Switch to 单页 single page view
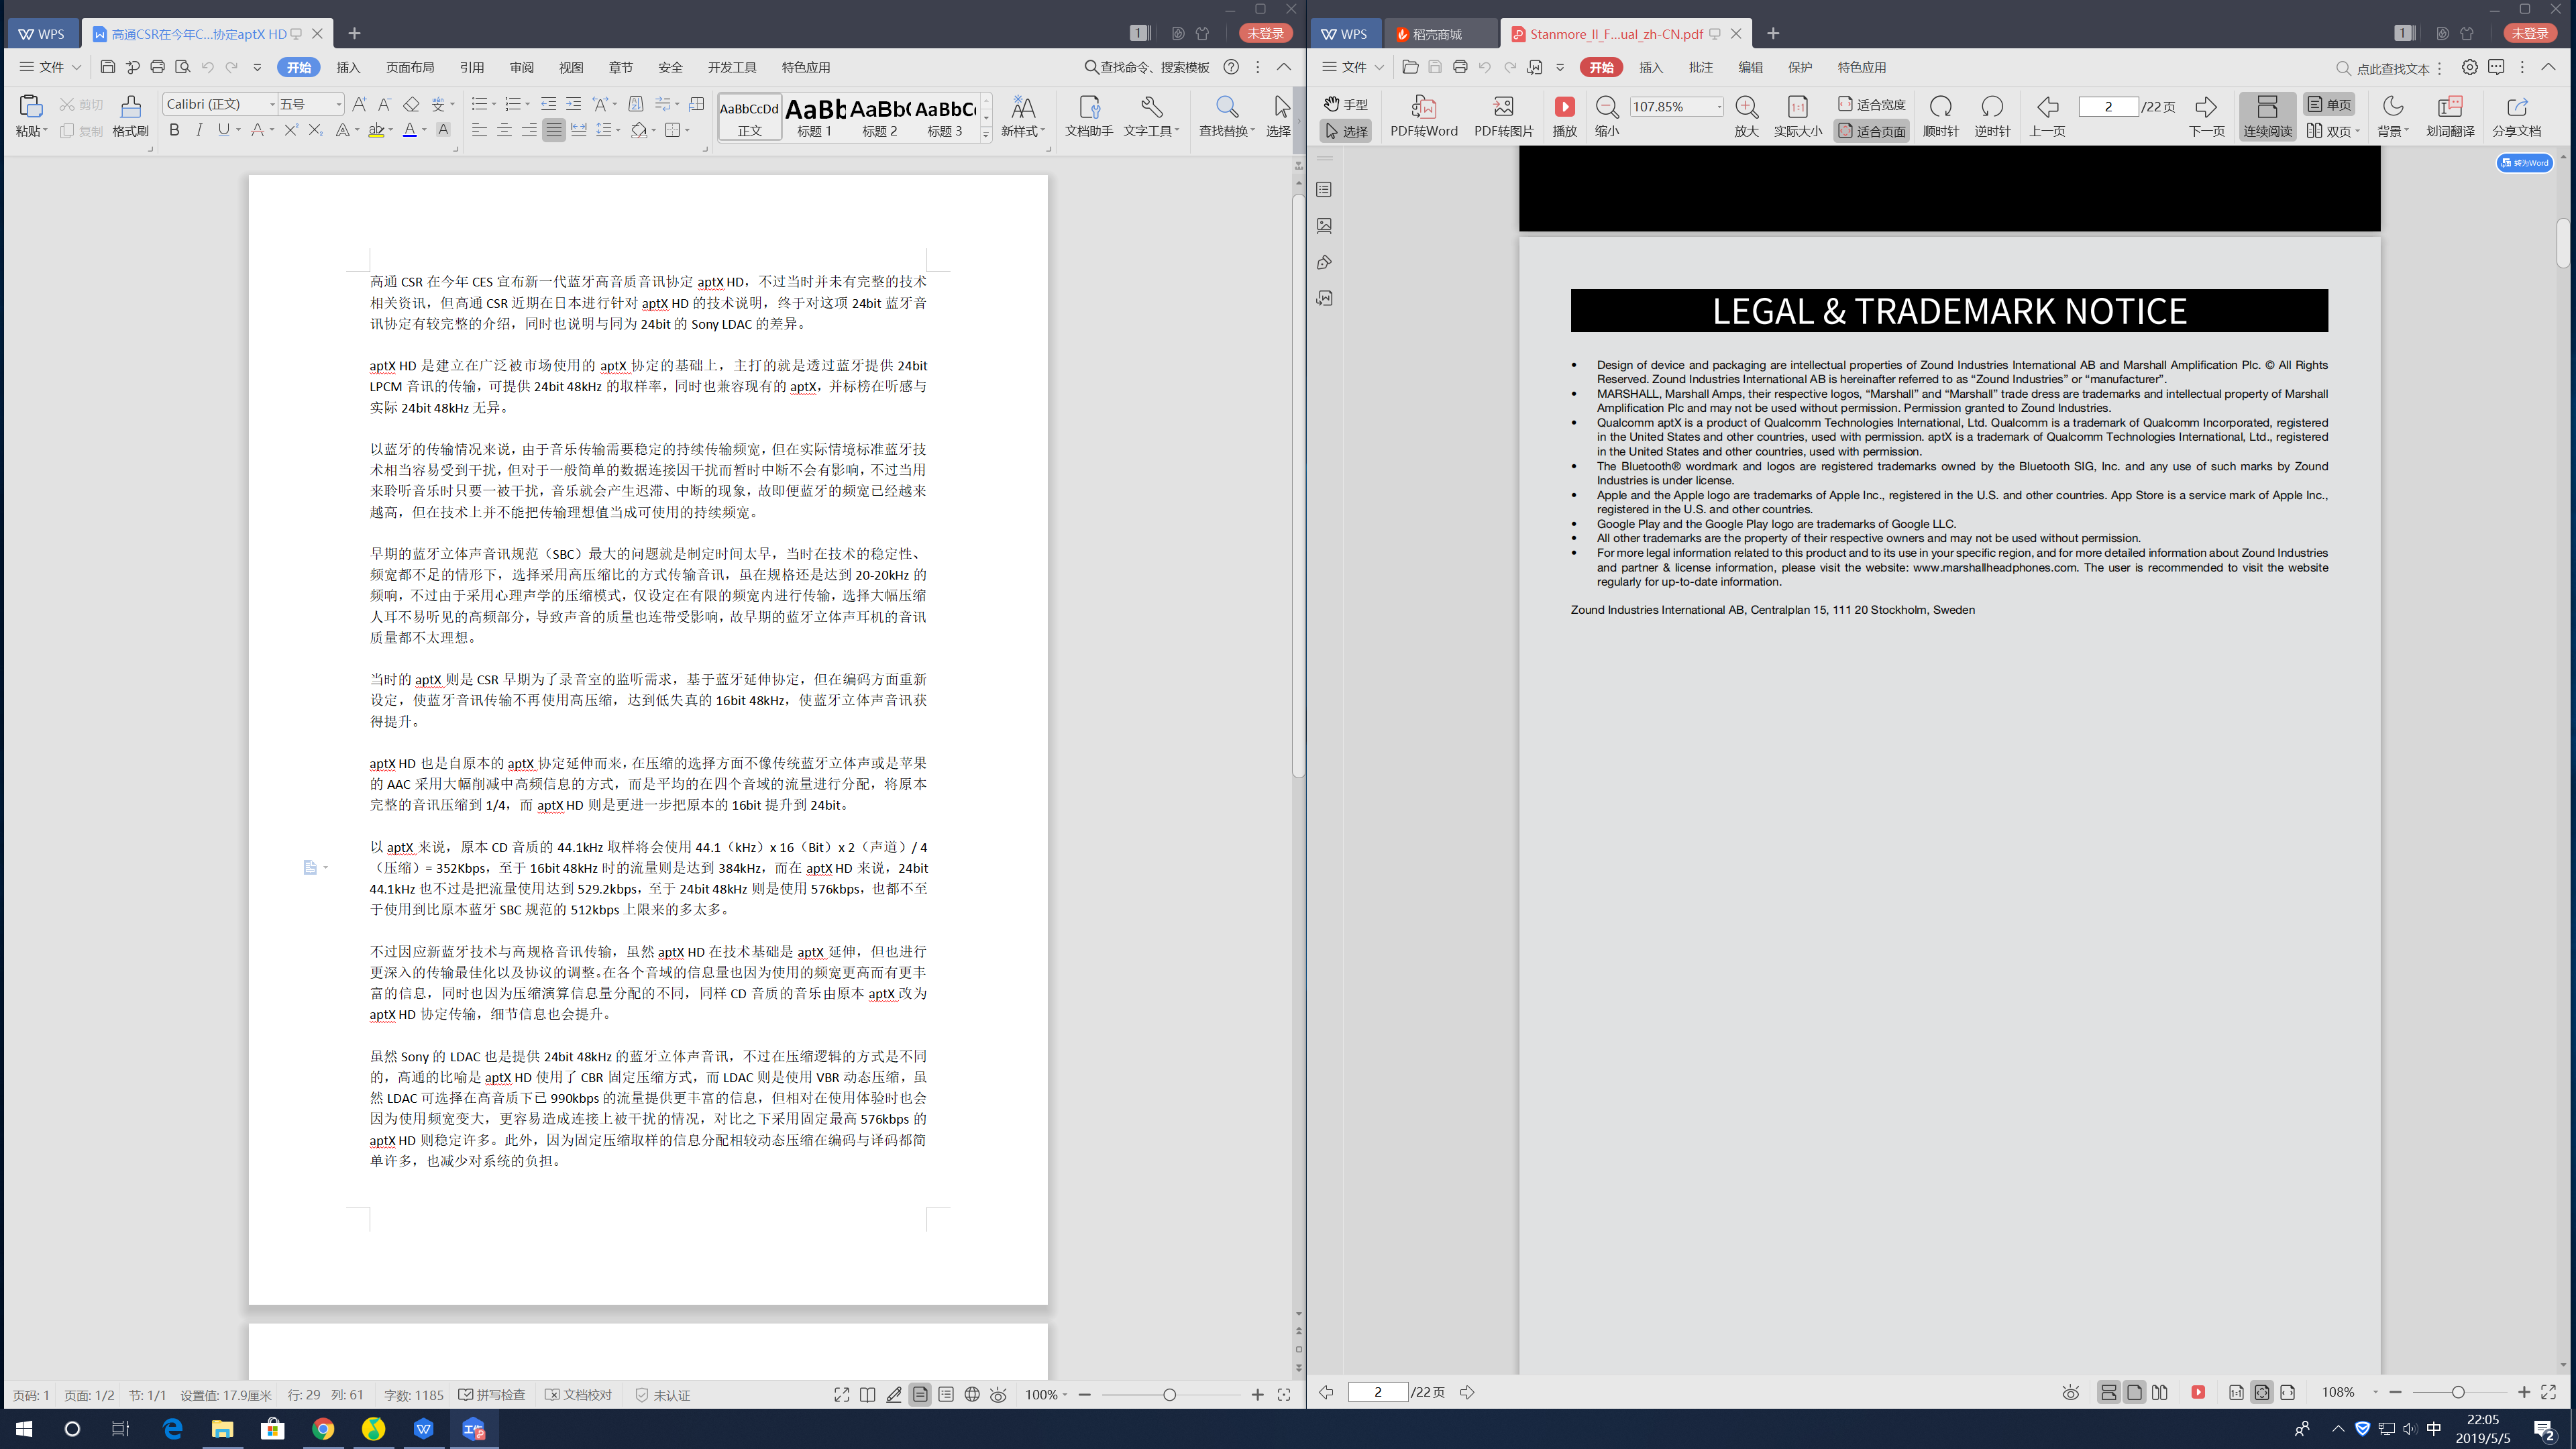Screen dimensions: 2576x1449 coord(2329,104)
